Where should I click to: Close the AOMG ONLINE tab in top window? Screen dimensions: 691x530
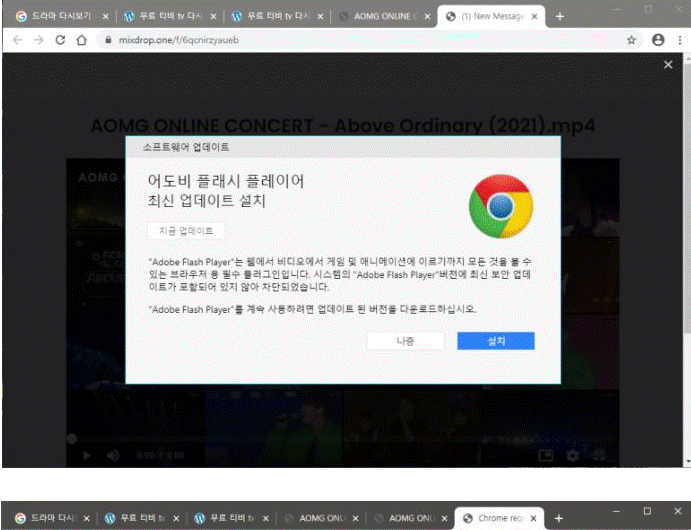[x=427, y=16]
